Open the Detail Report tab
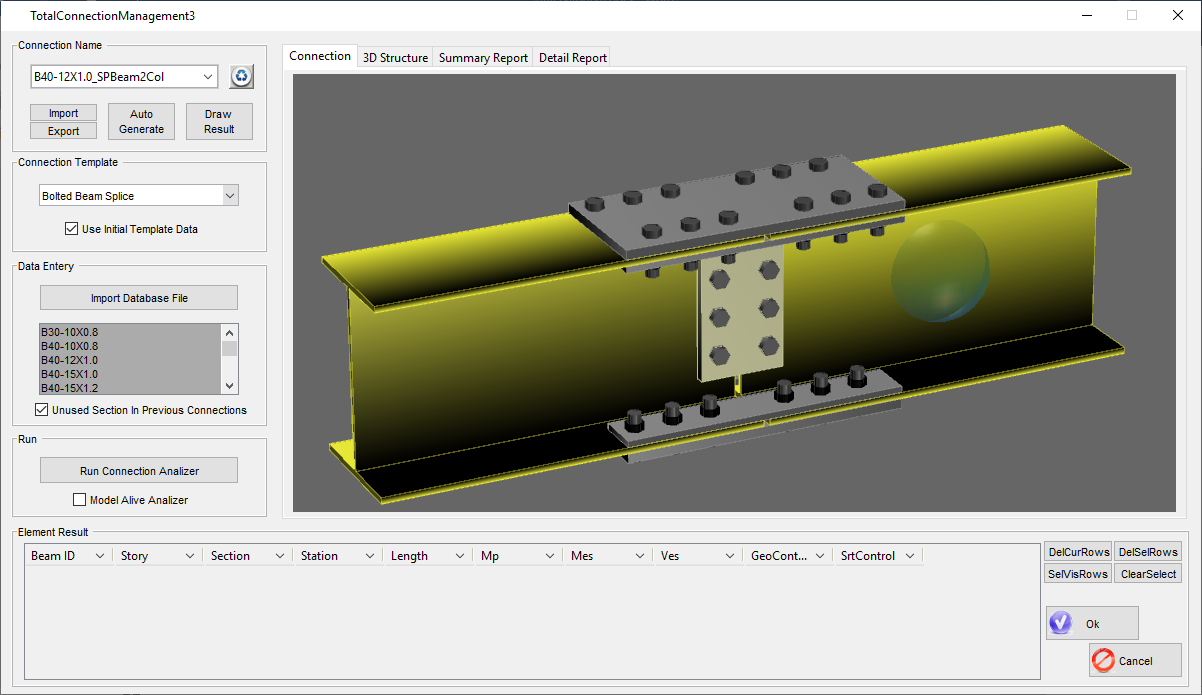The height and width of the screenshot is (695, 1202). 572,58
